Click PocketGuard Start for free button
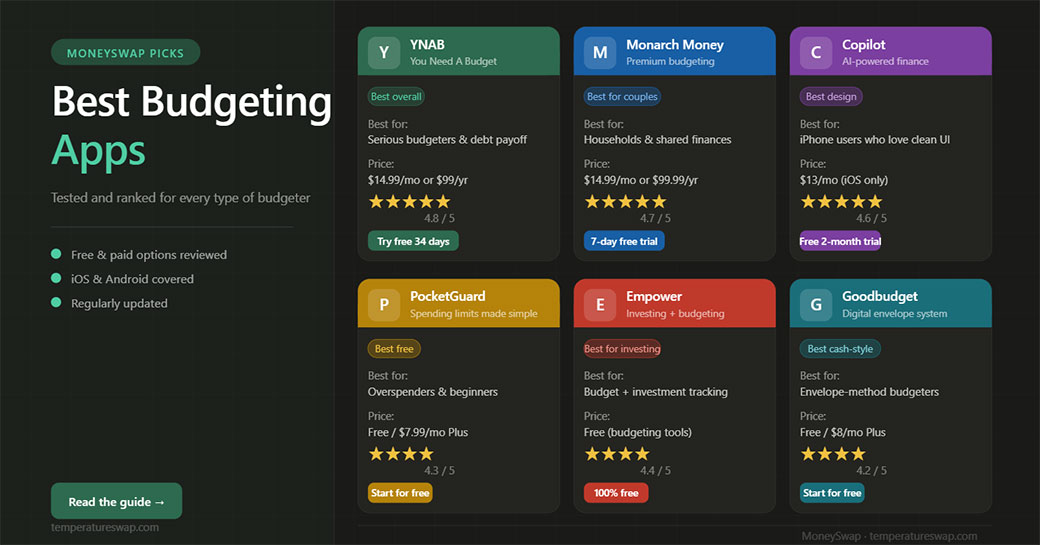This screenshot has height=545, width=1040. click(400, 493)
